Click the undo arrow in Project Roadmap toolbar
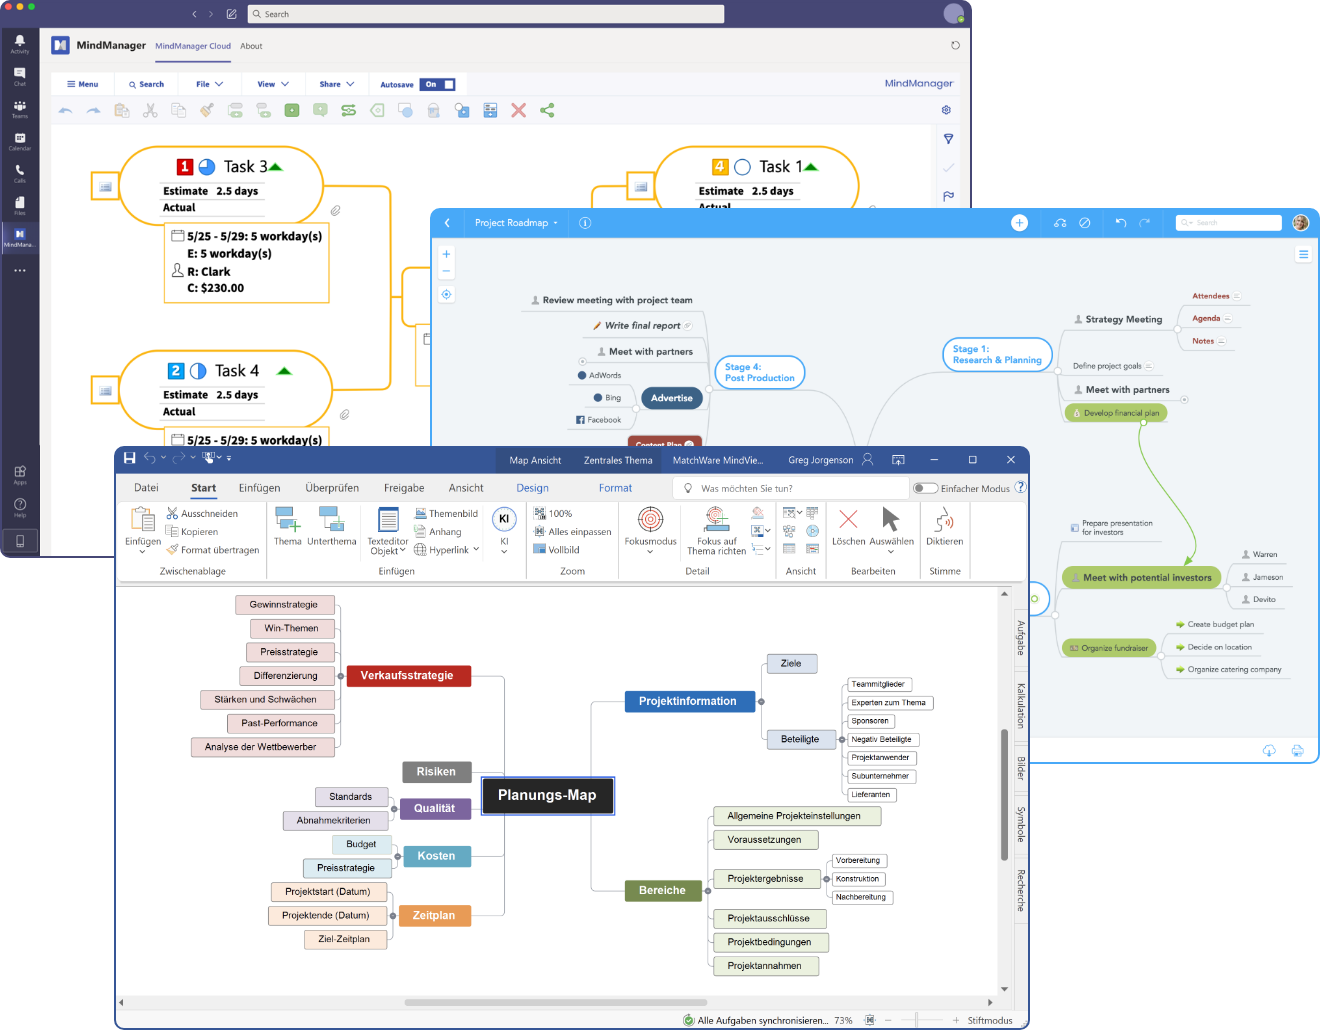This screenshot has width=1320, height=1030. 1120,223
